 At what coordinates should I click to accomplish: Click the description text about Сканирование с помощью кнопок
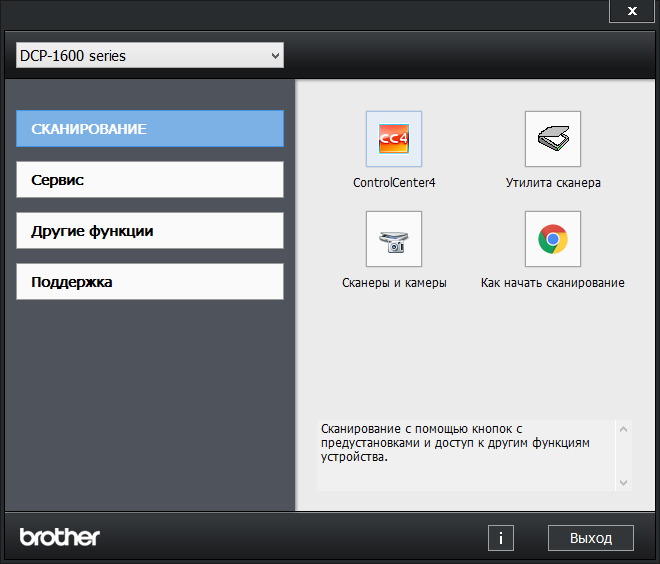(455, 443)
